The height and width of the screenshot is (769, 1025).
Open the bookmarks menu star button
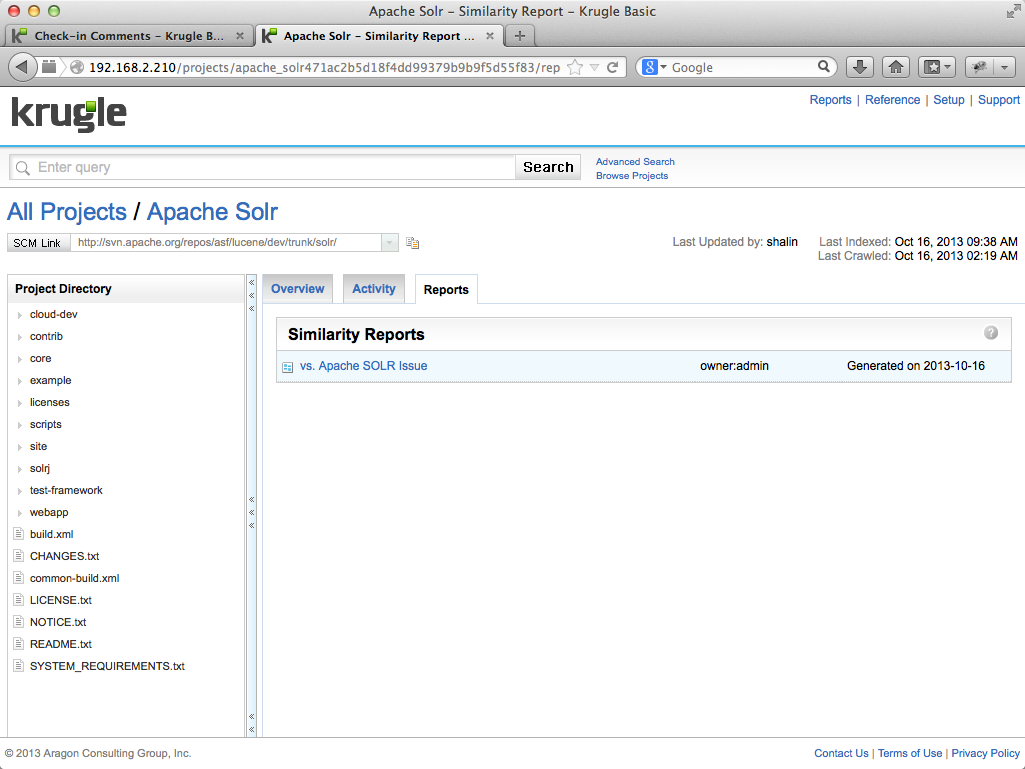937,67
